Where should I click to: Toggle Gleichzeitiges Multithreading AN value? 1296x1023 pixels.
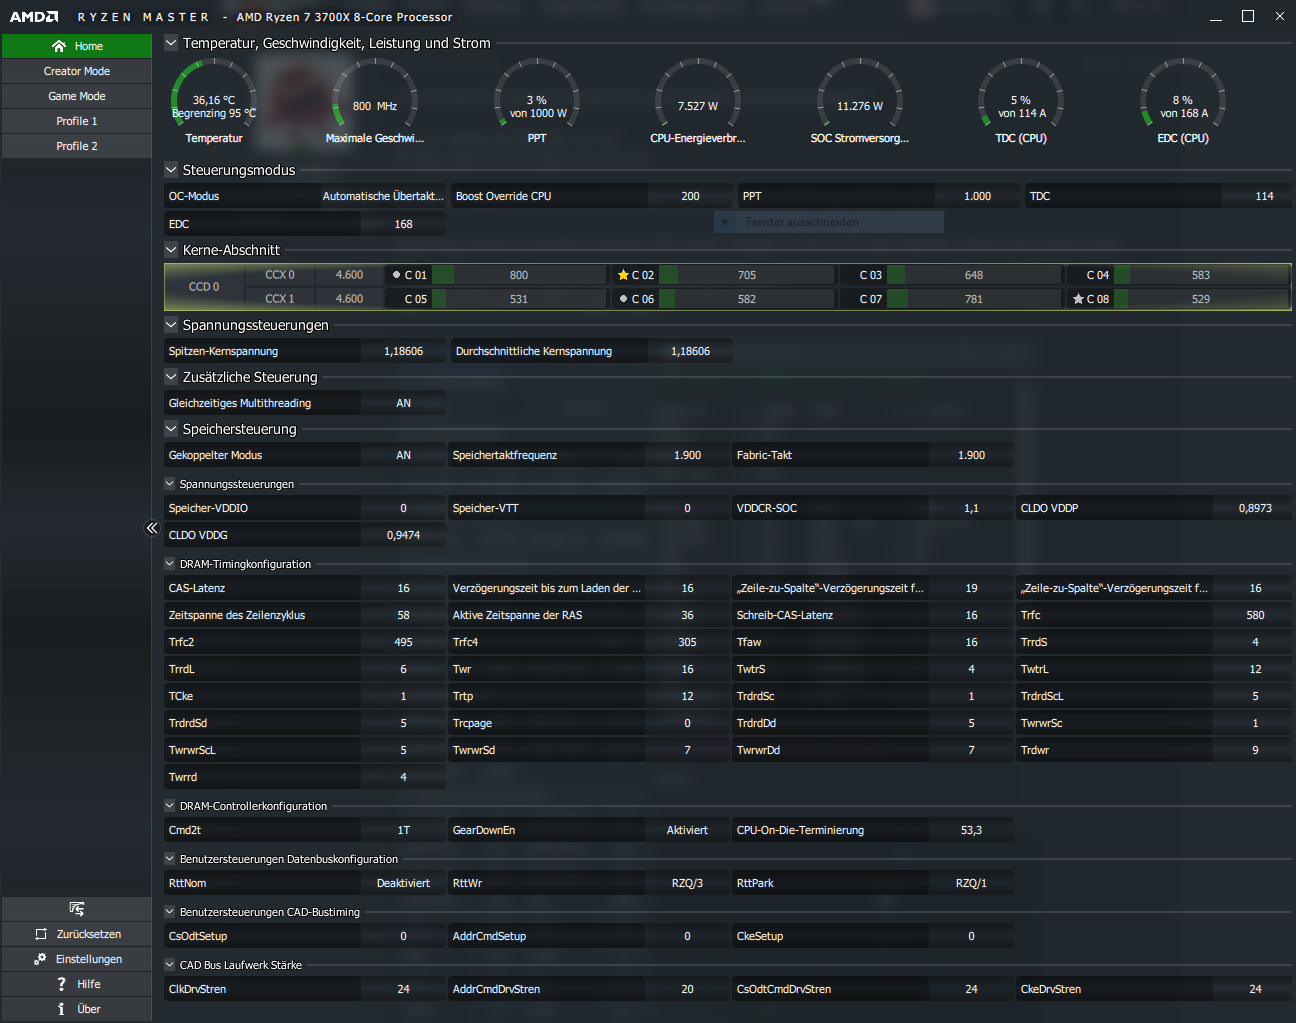(x=403, y=403)
